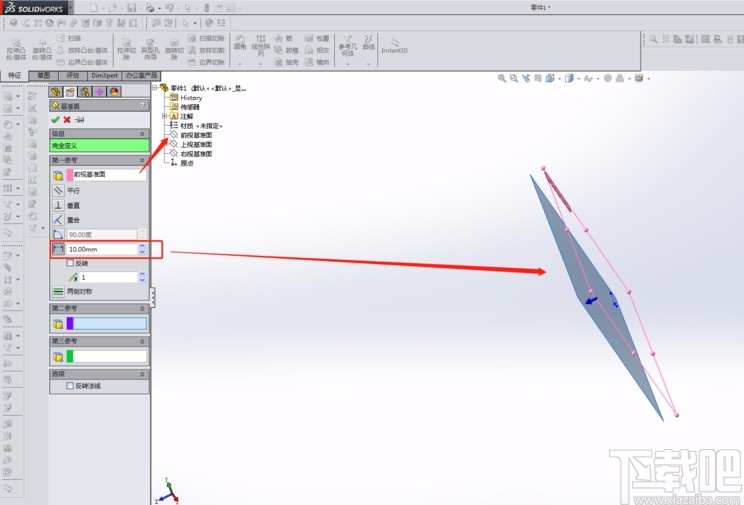Collapse the Options (选项) section
Viewport: 744px width, 505px height.
[x=142, y=374]
